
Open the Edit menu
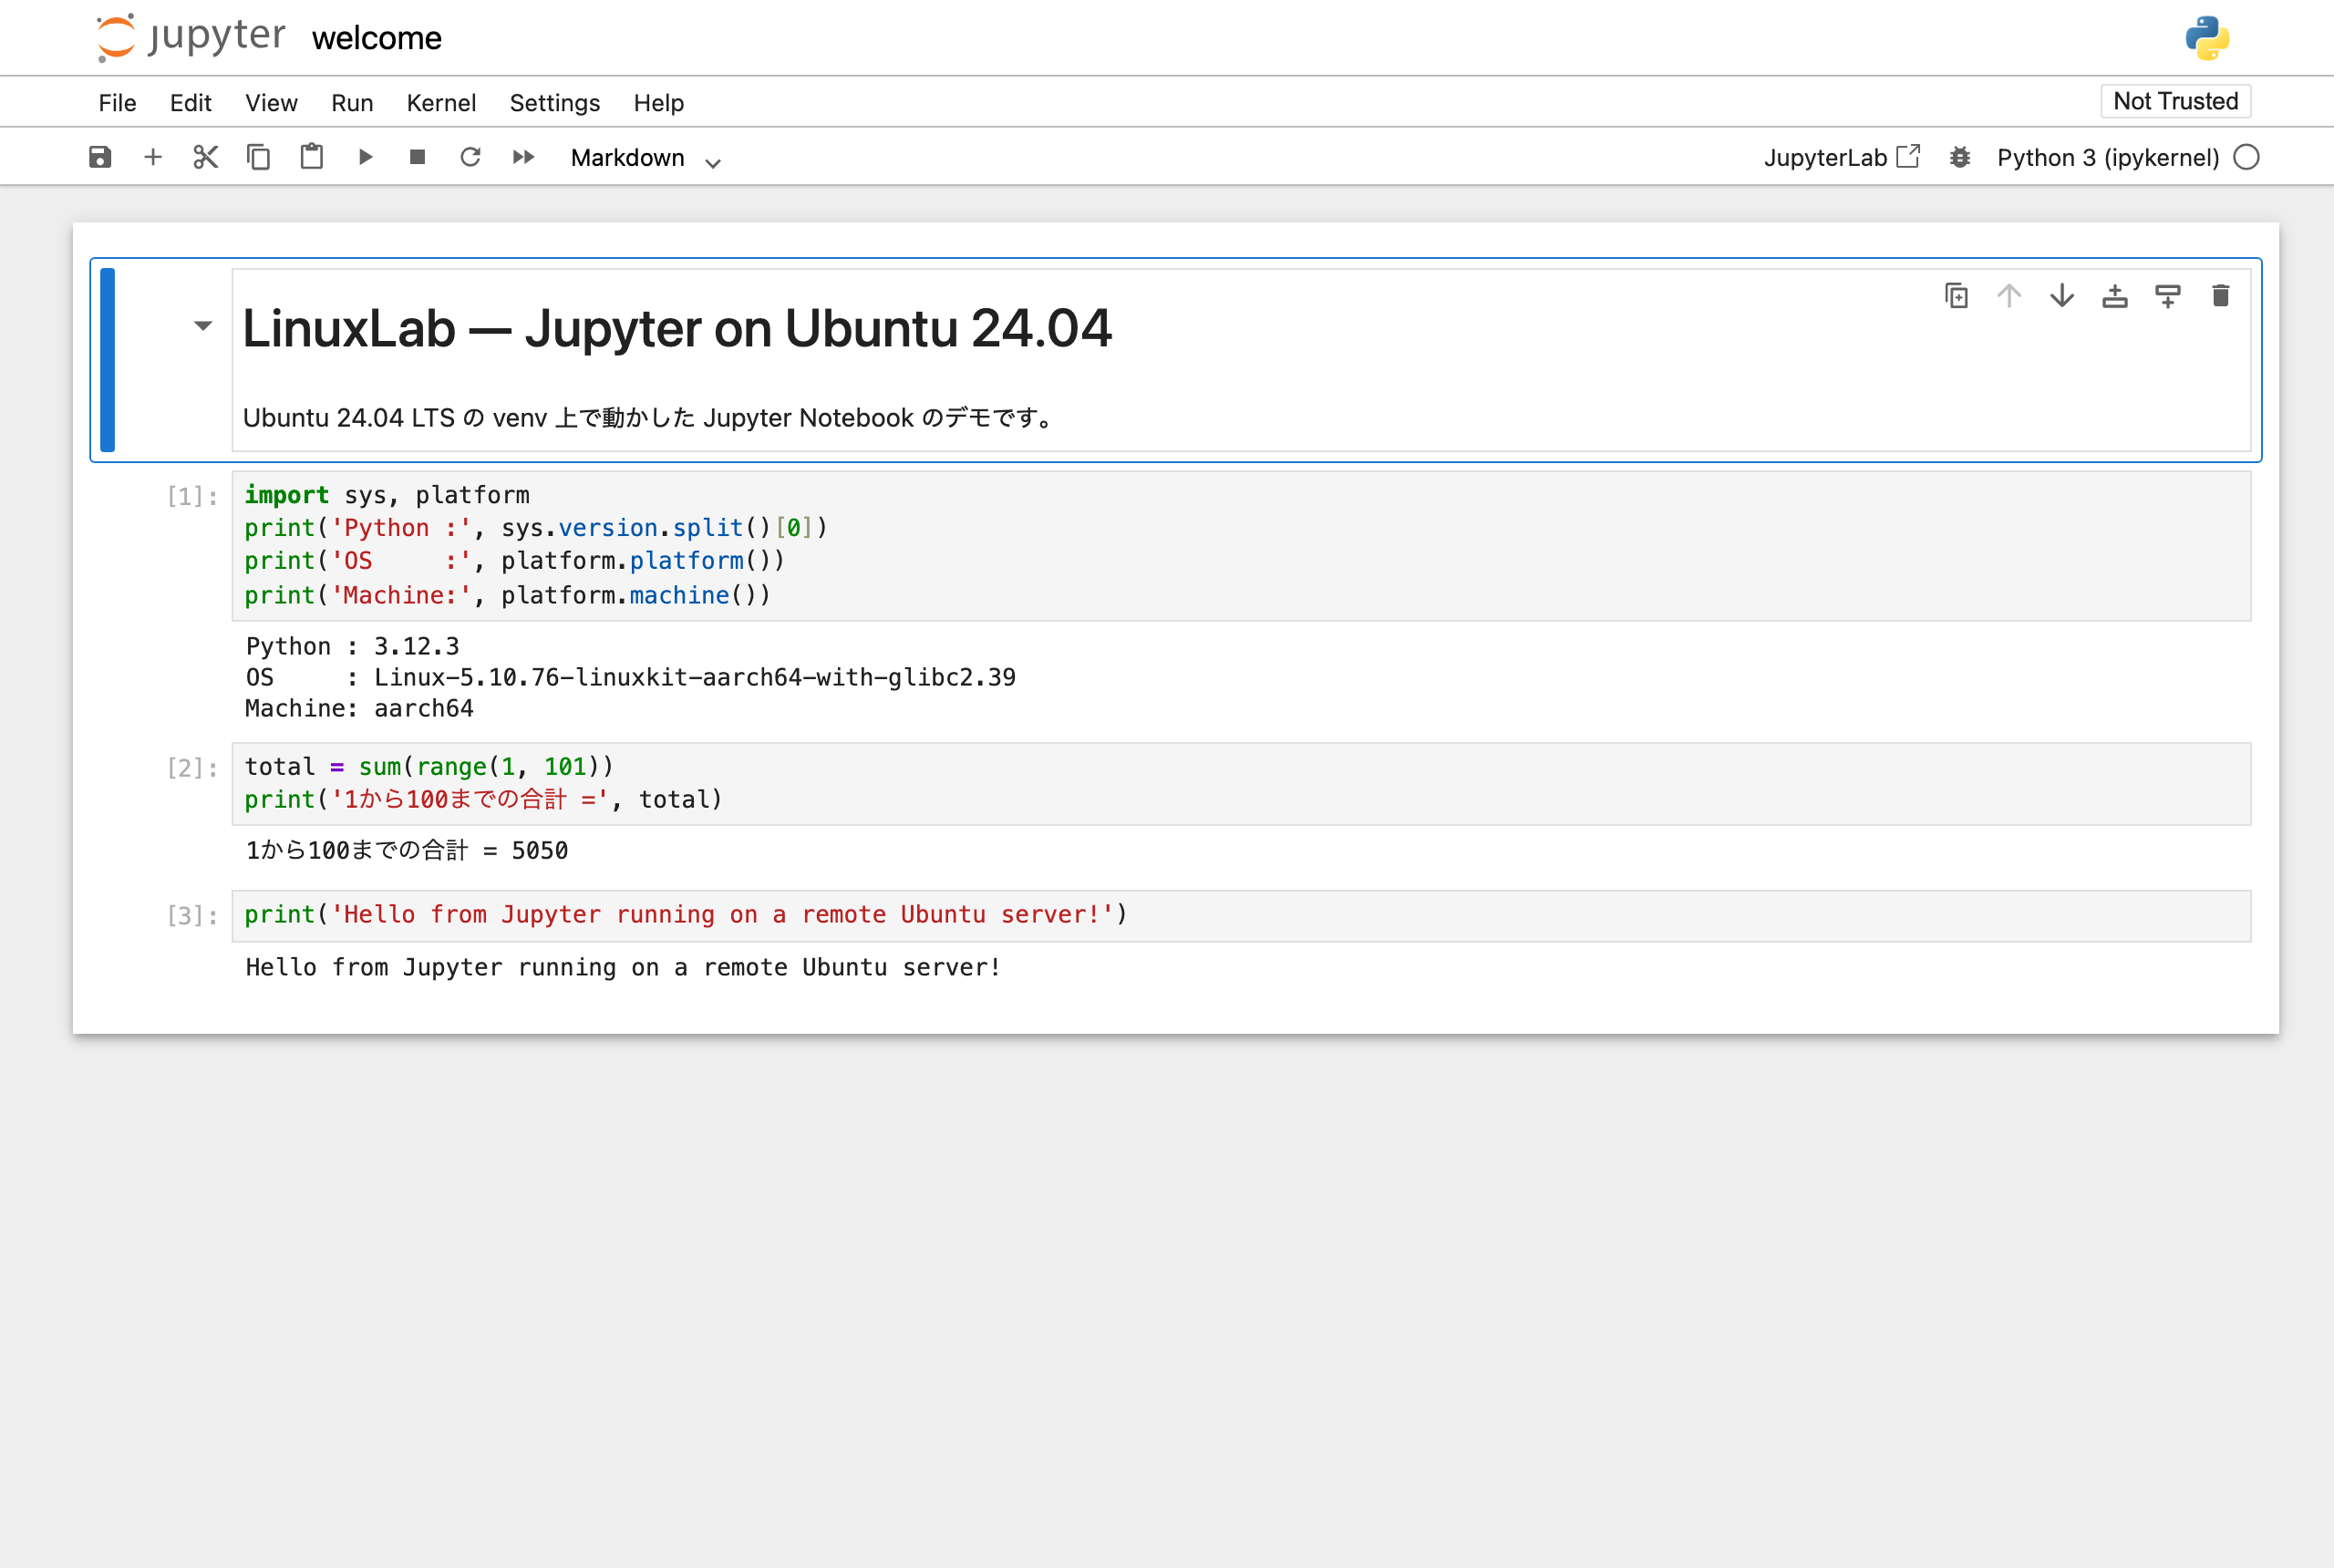191,103
